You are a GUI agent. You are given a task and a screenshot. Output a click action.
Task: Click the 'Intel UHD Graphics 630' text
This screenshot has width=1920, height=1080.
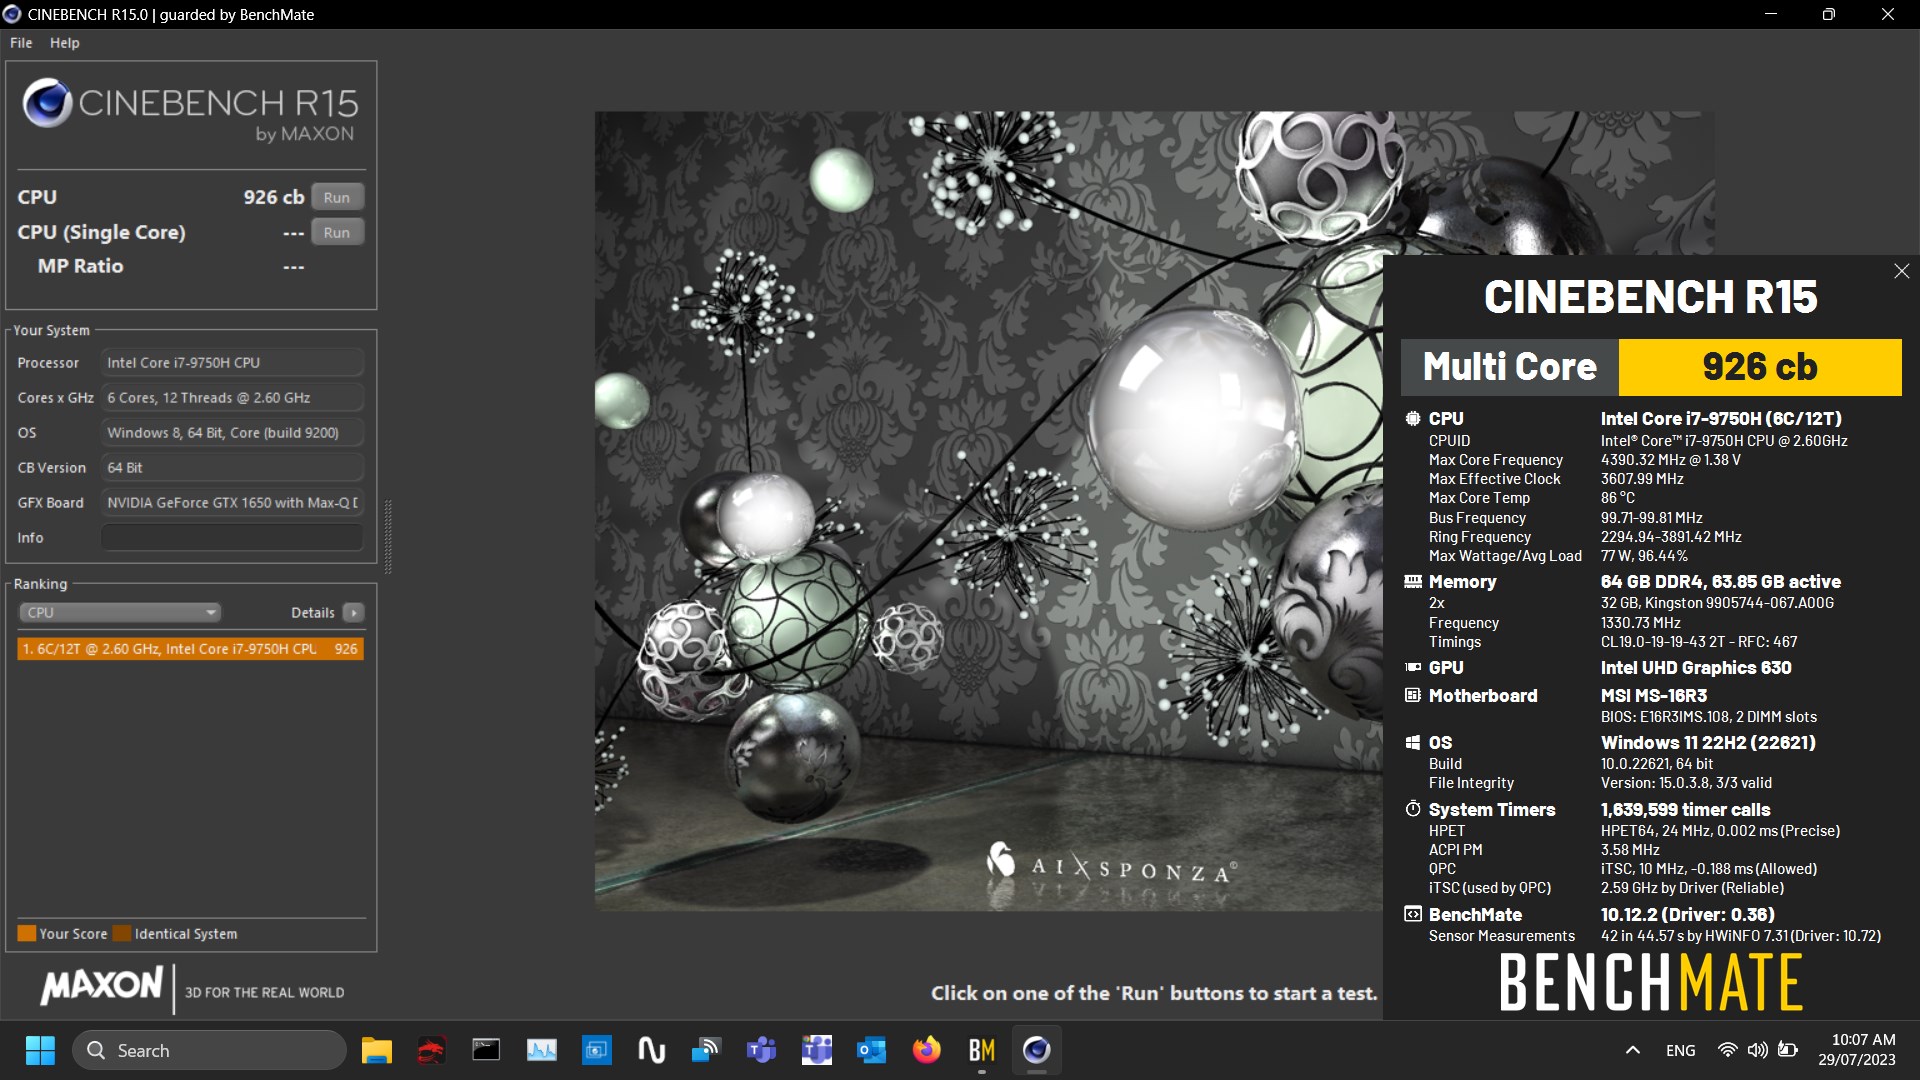[x=1696, y=667]
